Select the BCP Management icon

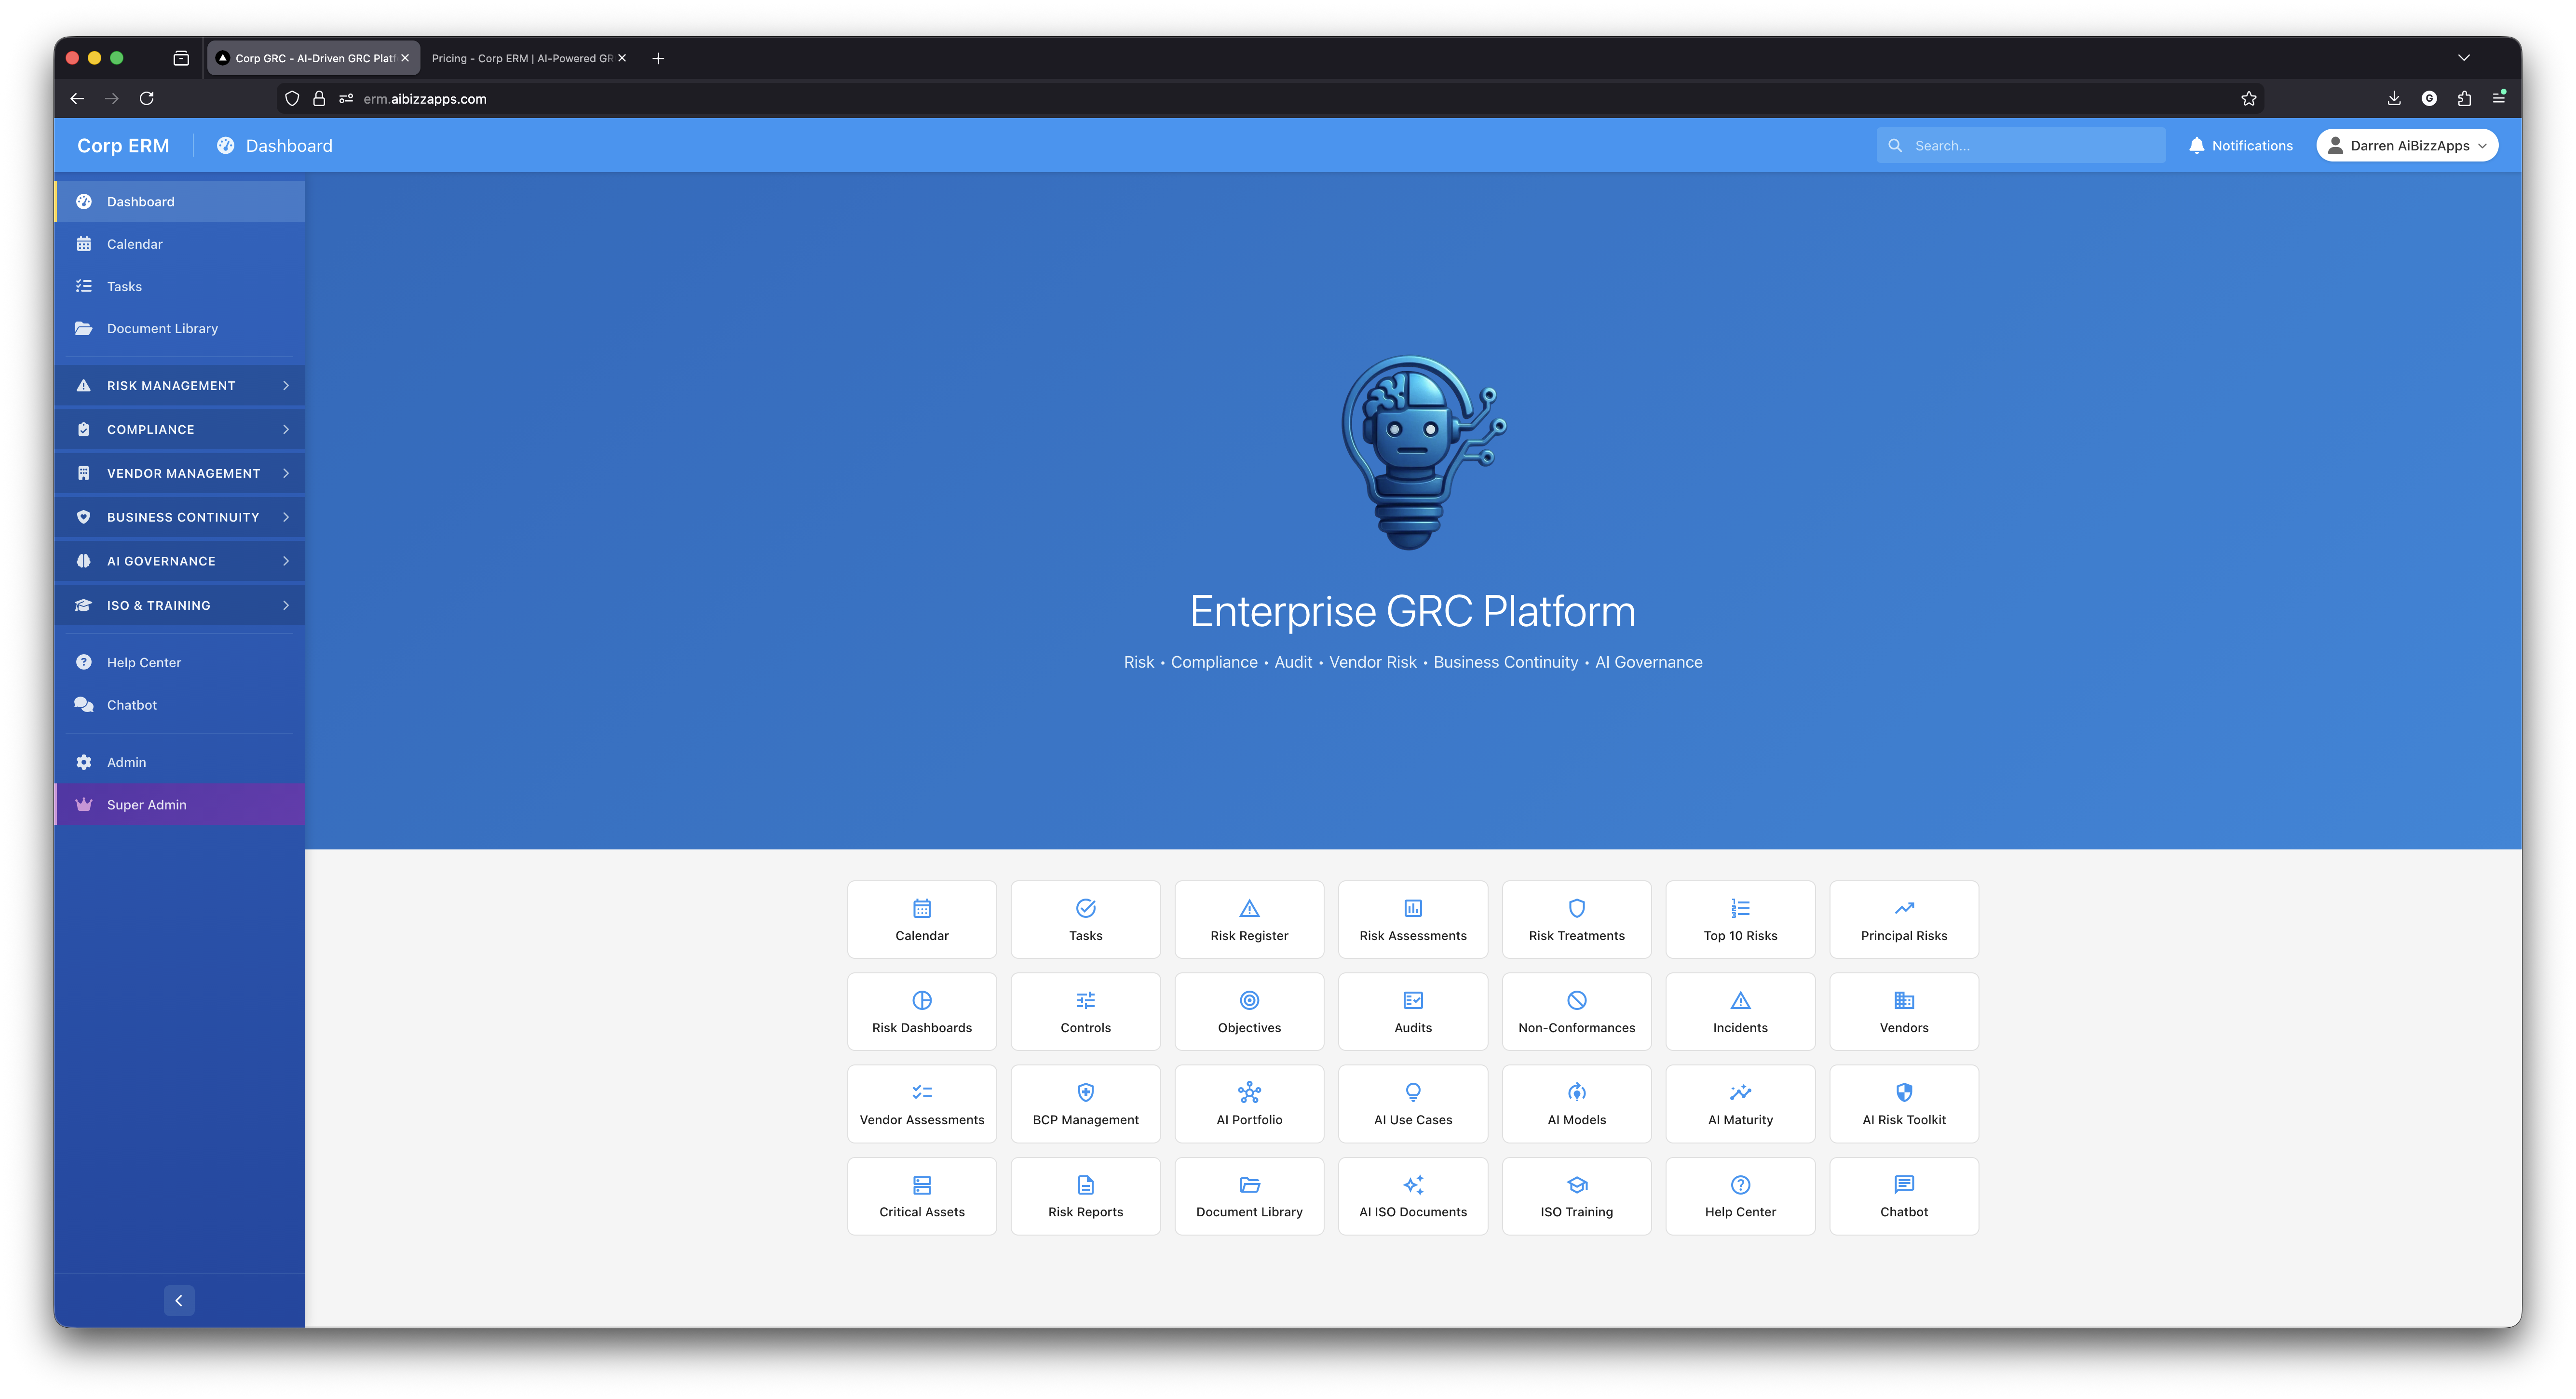1085,1103
